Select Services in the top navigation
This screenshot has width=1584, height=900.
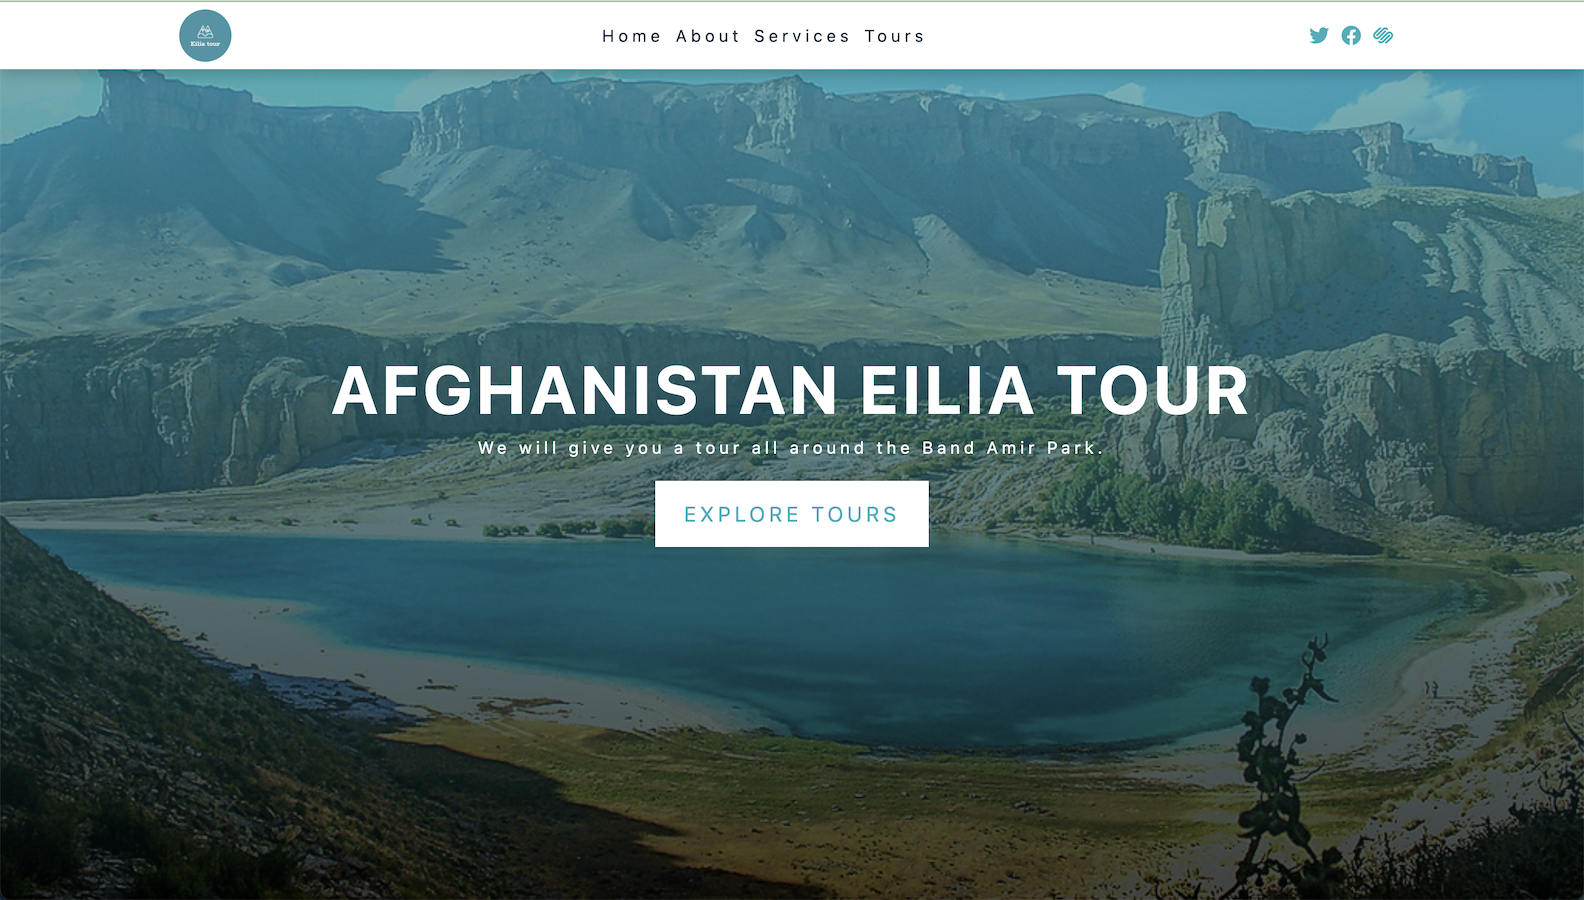click(x=802, y=36)
